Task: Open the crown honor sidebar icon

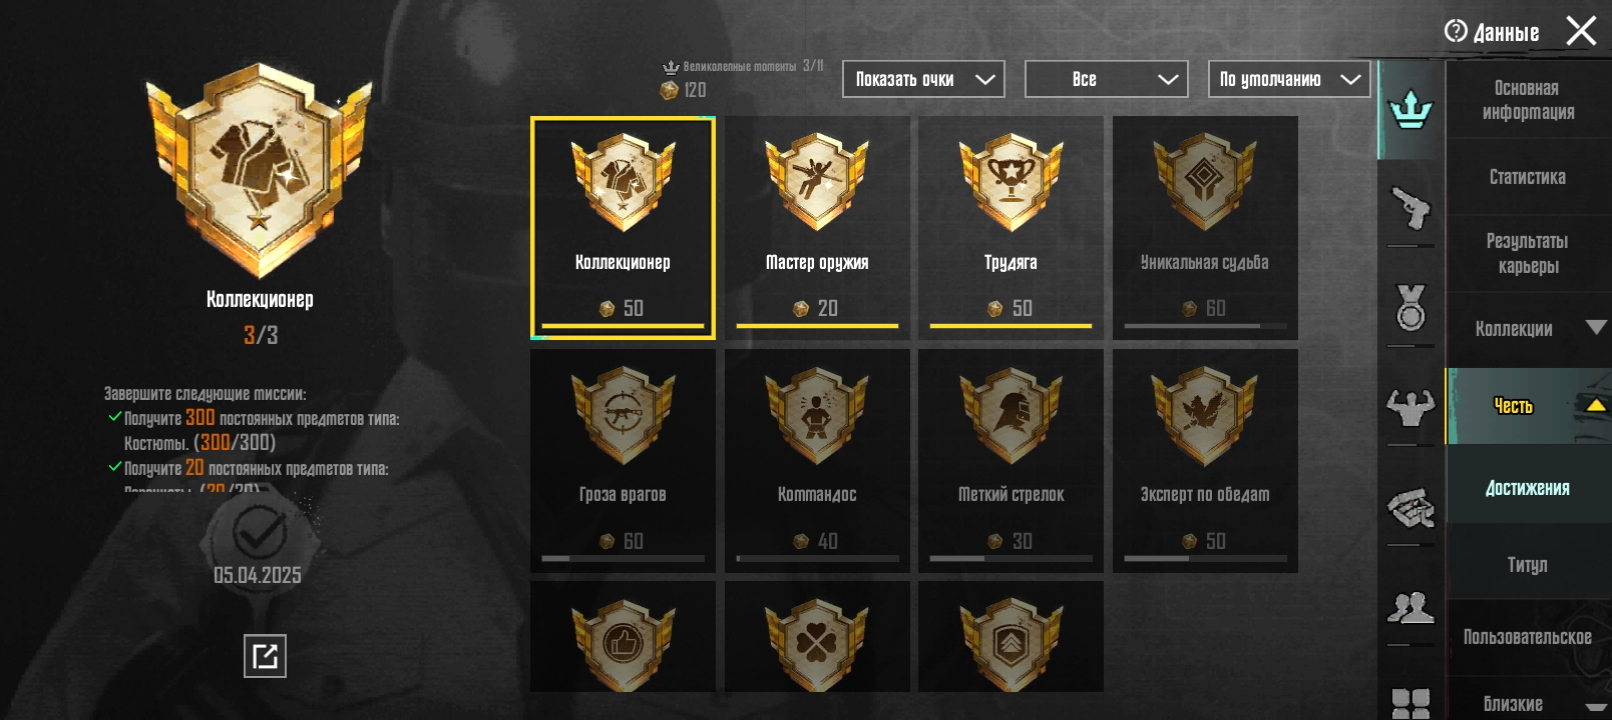Action: click(1411, 109)
